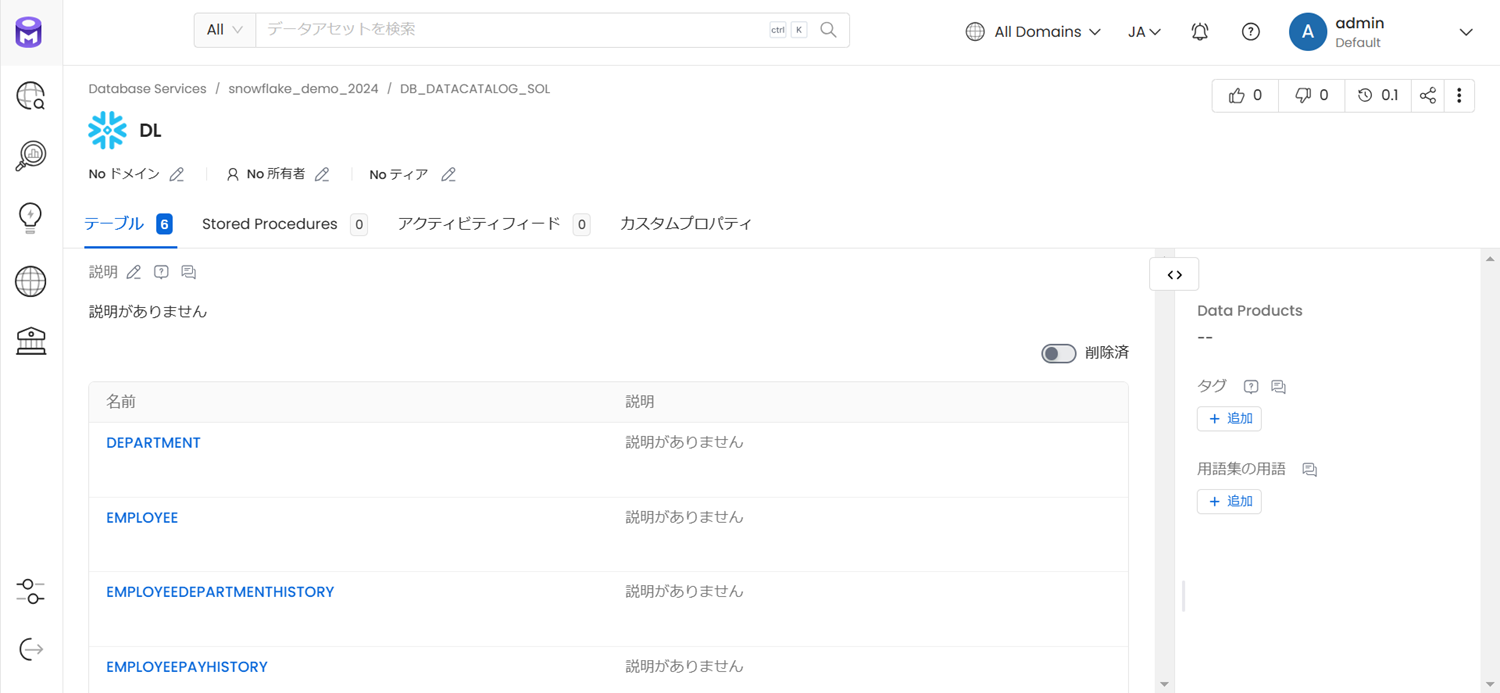Viewport: 1500px width, 693px height.
Task: Expand the All Domains dropdown
Action: coord(1034,32)
